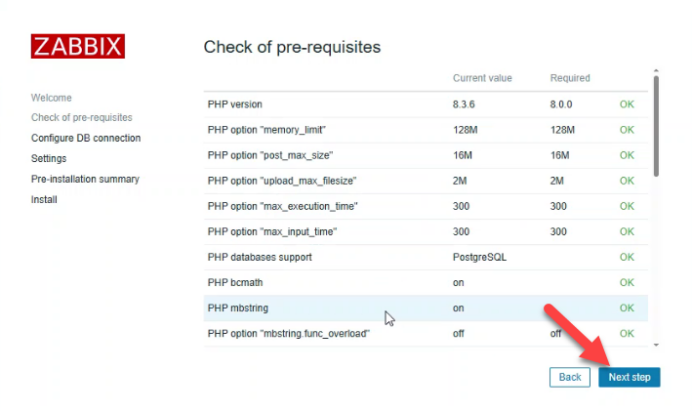Image resolution: width=692 pixels, height=411 pixels.
Task: Go to Settings step
Action: click(49, 158)
